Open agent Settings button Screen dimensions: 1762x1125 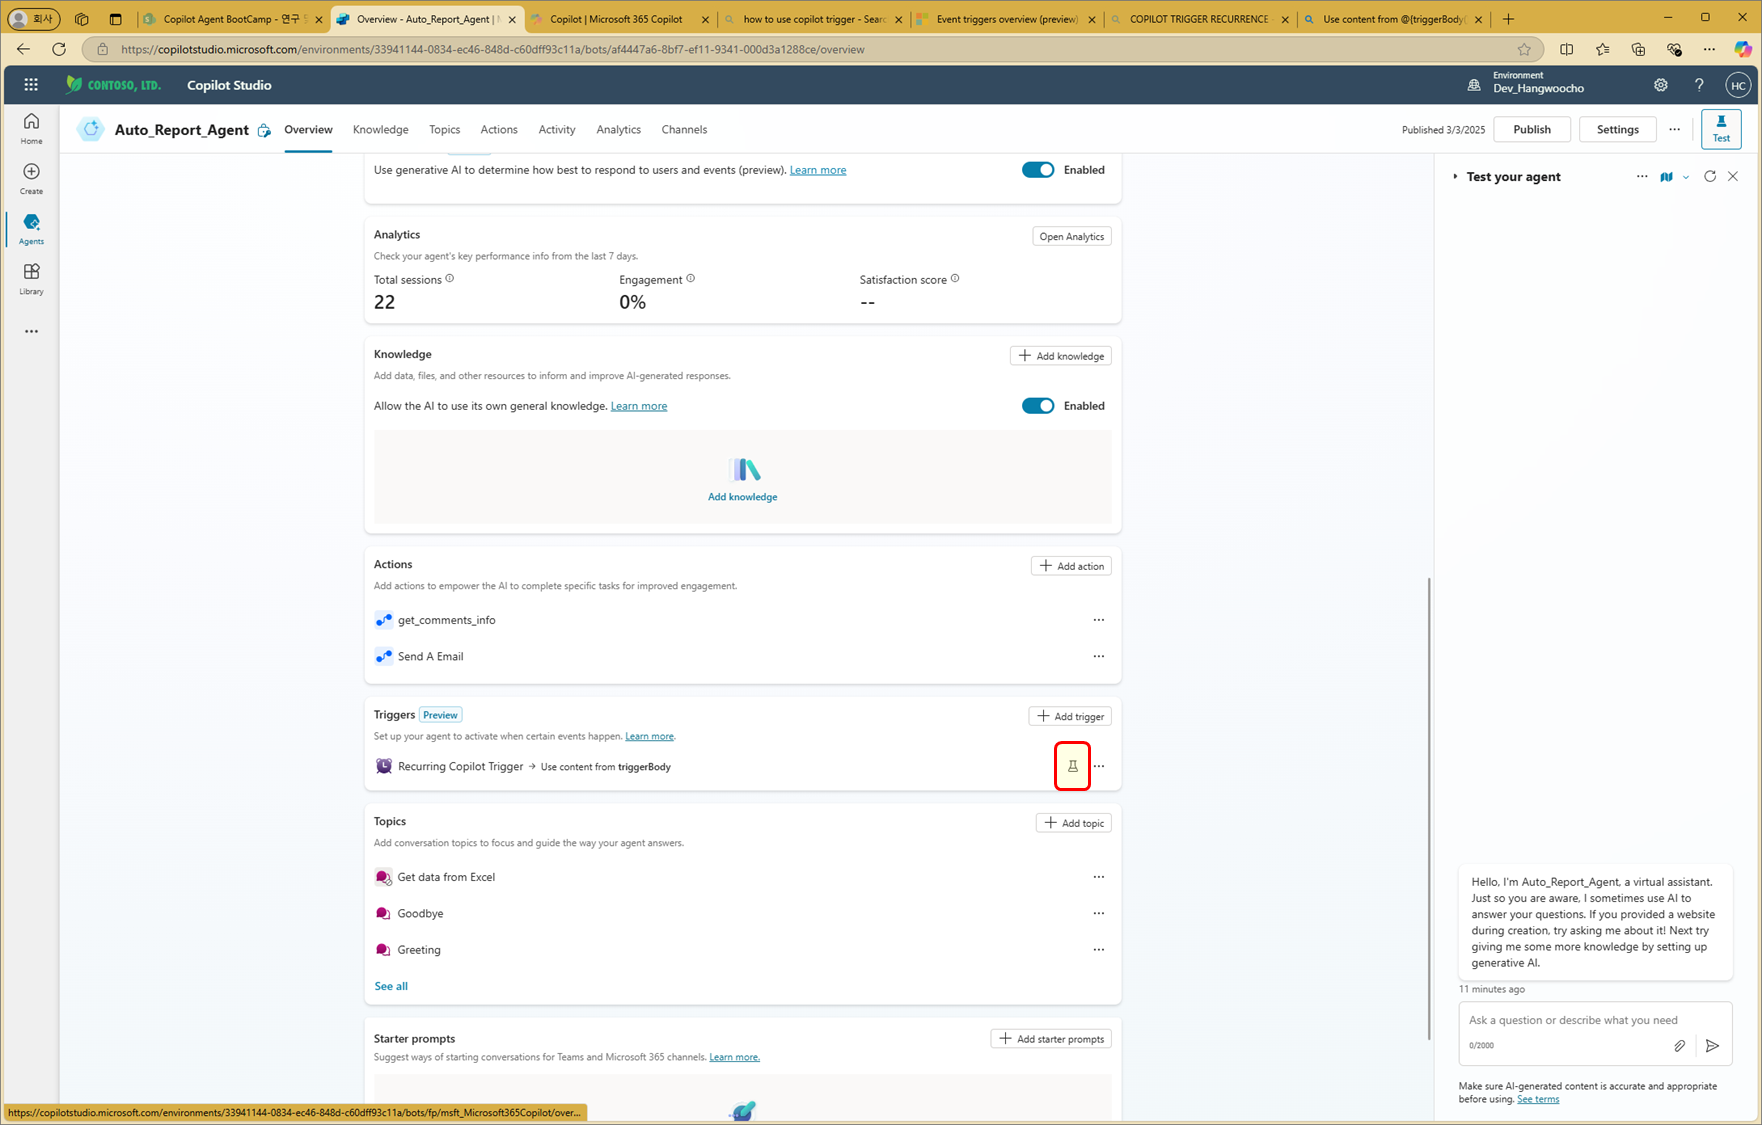click(x=1617, y=129)
